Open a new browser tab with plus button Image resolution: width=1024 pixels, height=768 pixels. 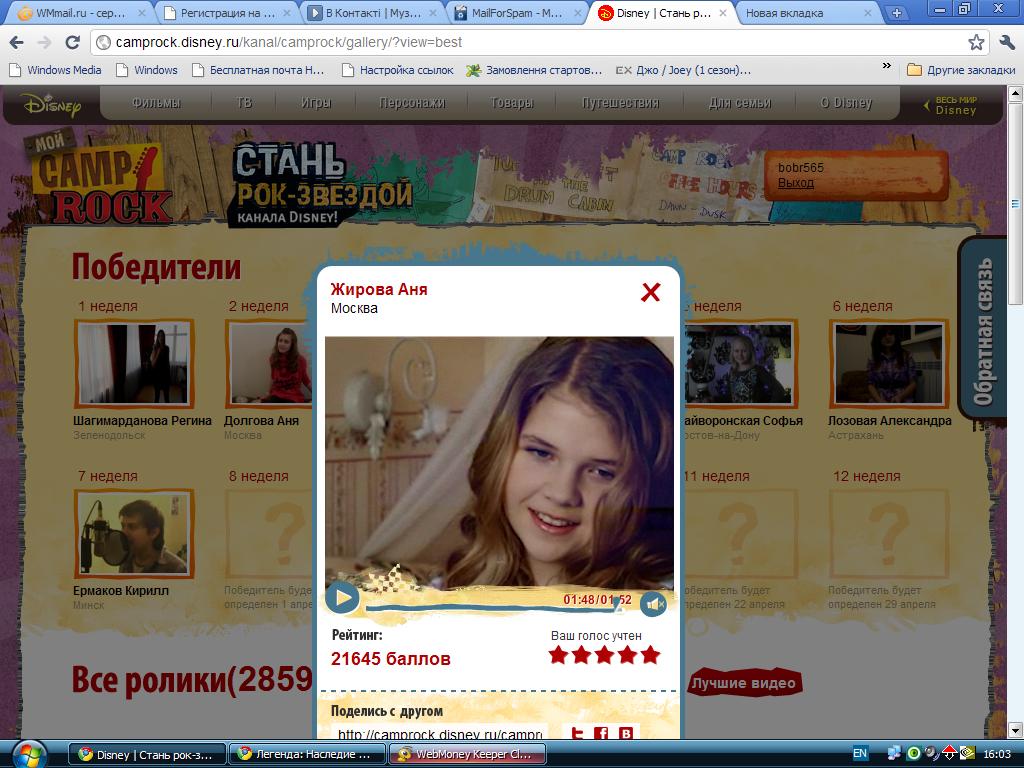tap(897, 12)
